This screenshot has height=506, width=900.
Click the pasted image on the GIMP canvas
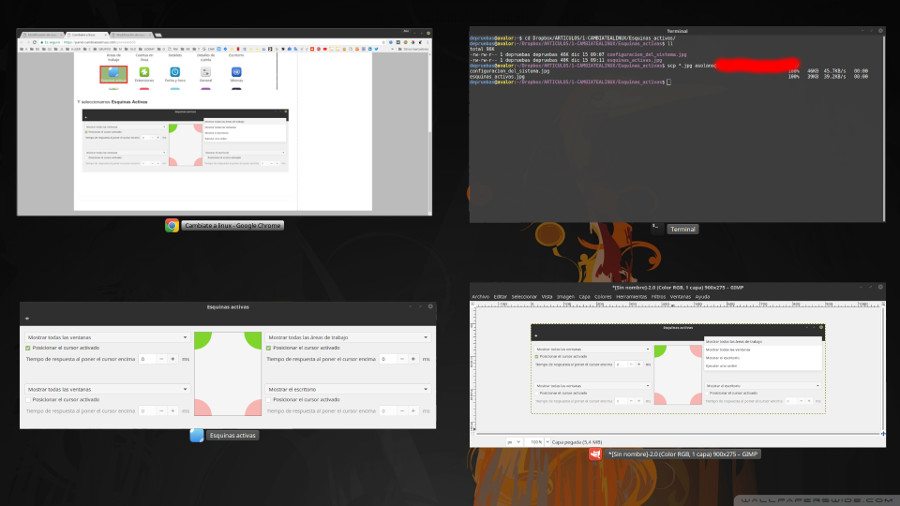tap(678, 368)
